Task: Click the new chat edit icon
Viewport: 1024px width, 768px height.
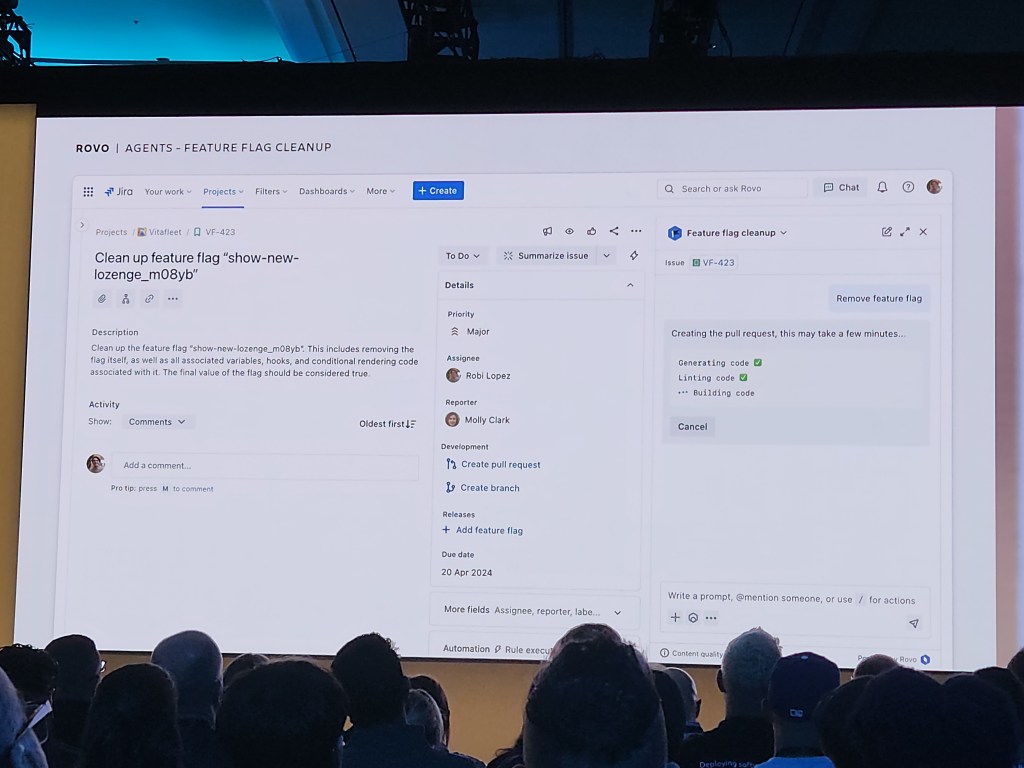Action: [886, 232]
